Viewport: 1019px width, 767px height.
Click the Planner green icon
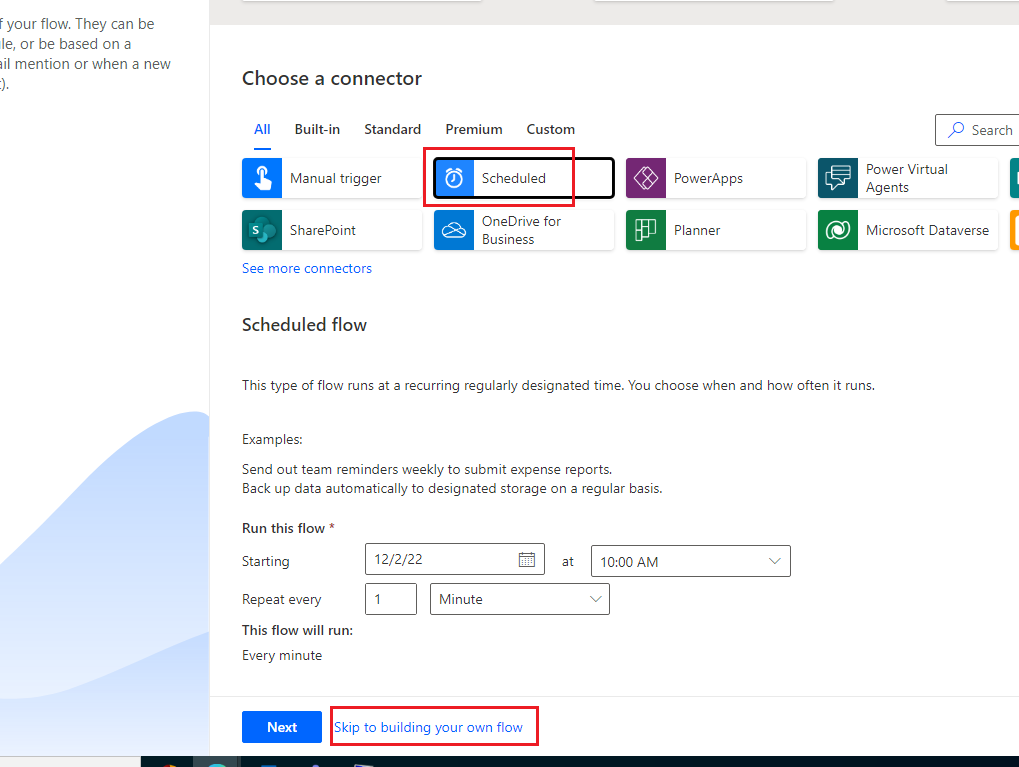(646, 230)
